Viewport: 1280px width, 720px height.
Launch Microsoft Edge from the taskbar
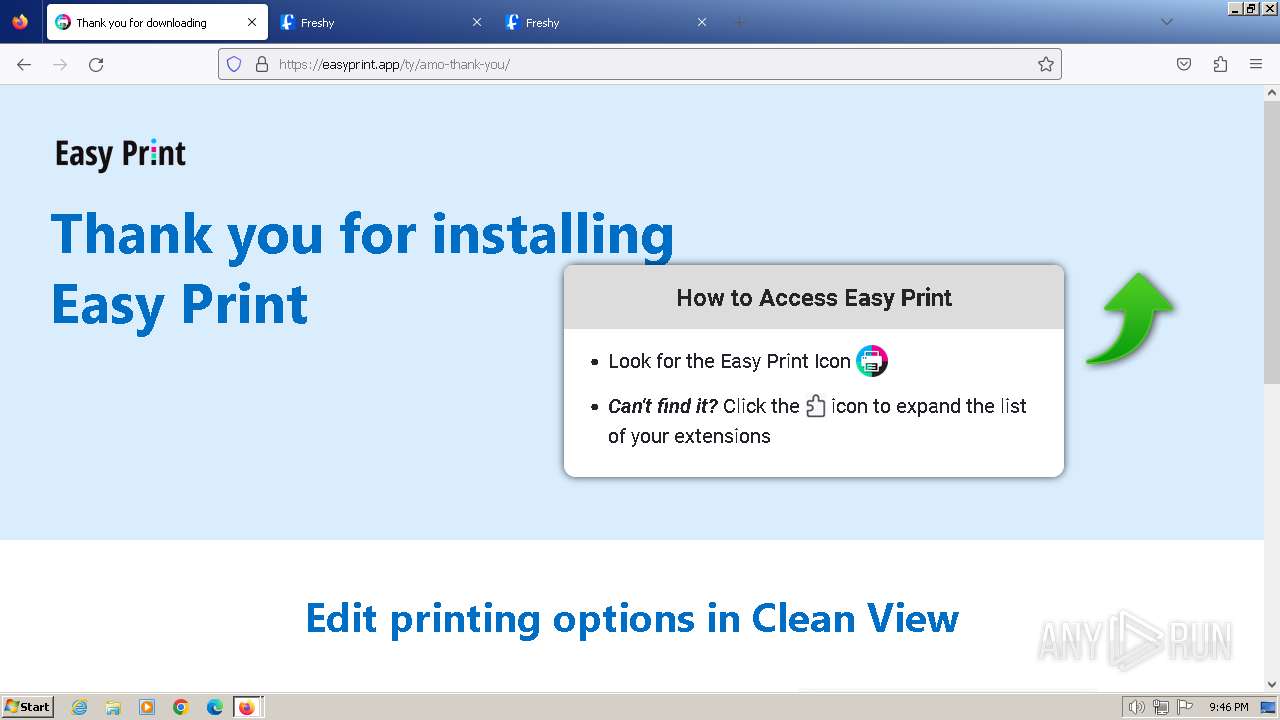215,707
